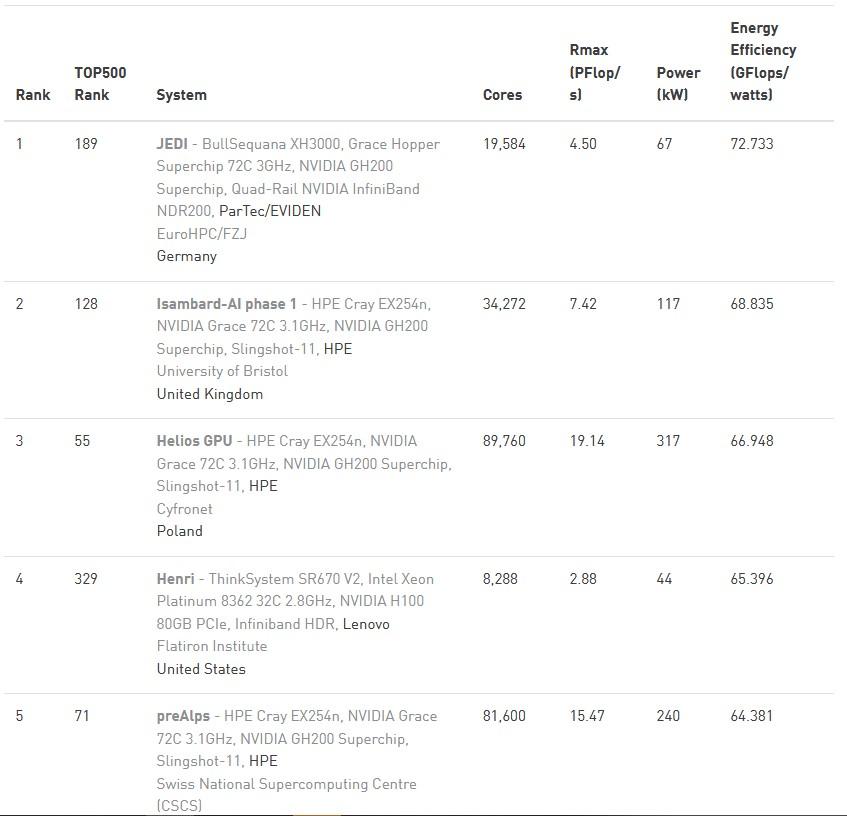Click the Cores column header
Image resolution: width=847 pixels, height=816 pixels.
point(502,95)
